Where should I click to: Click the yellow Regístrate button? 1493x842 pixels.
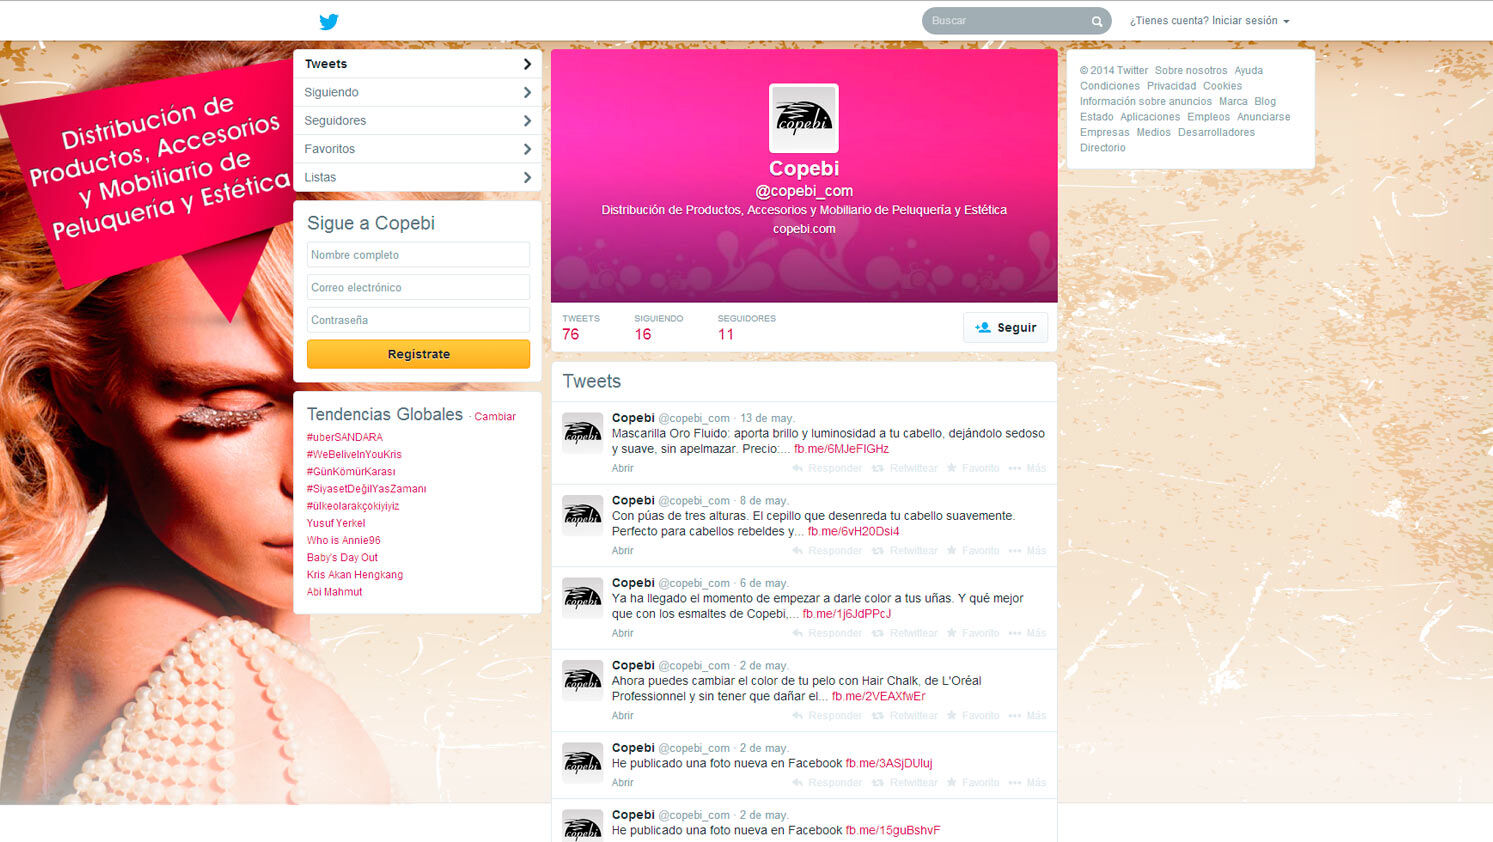click(418, 354)
